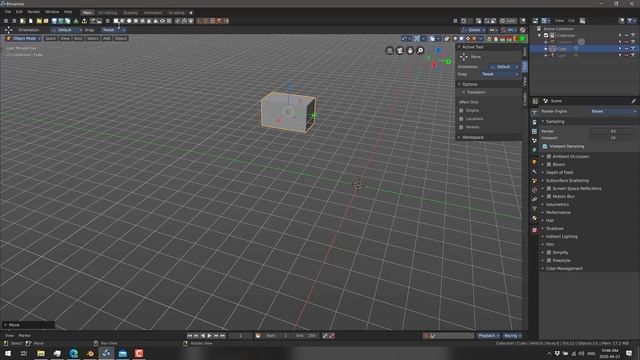Open the Help menu
The image size is (640, 360).
(68, 12)
